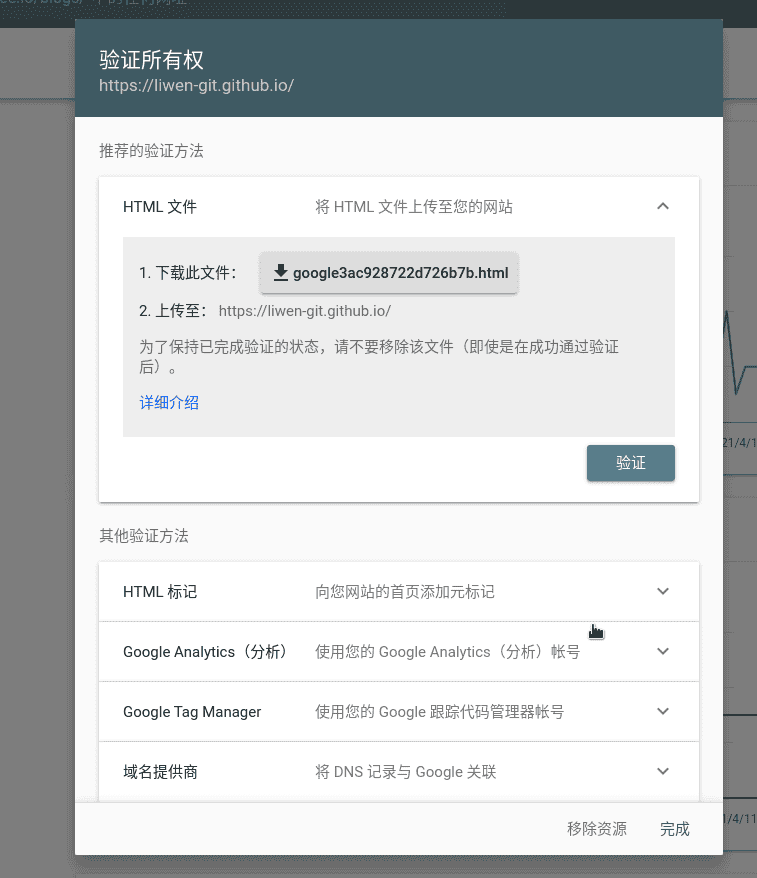Click 完成 to close dialog
The image size is (757, 878).
click(675, 829)
